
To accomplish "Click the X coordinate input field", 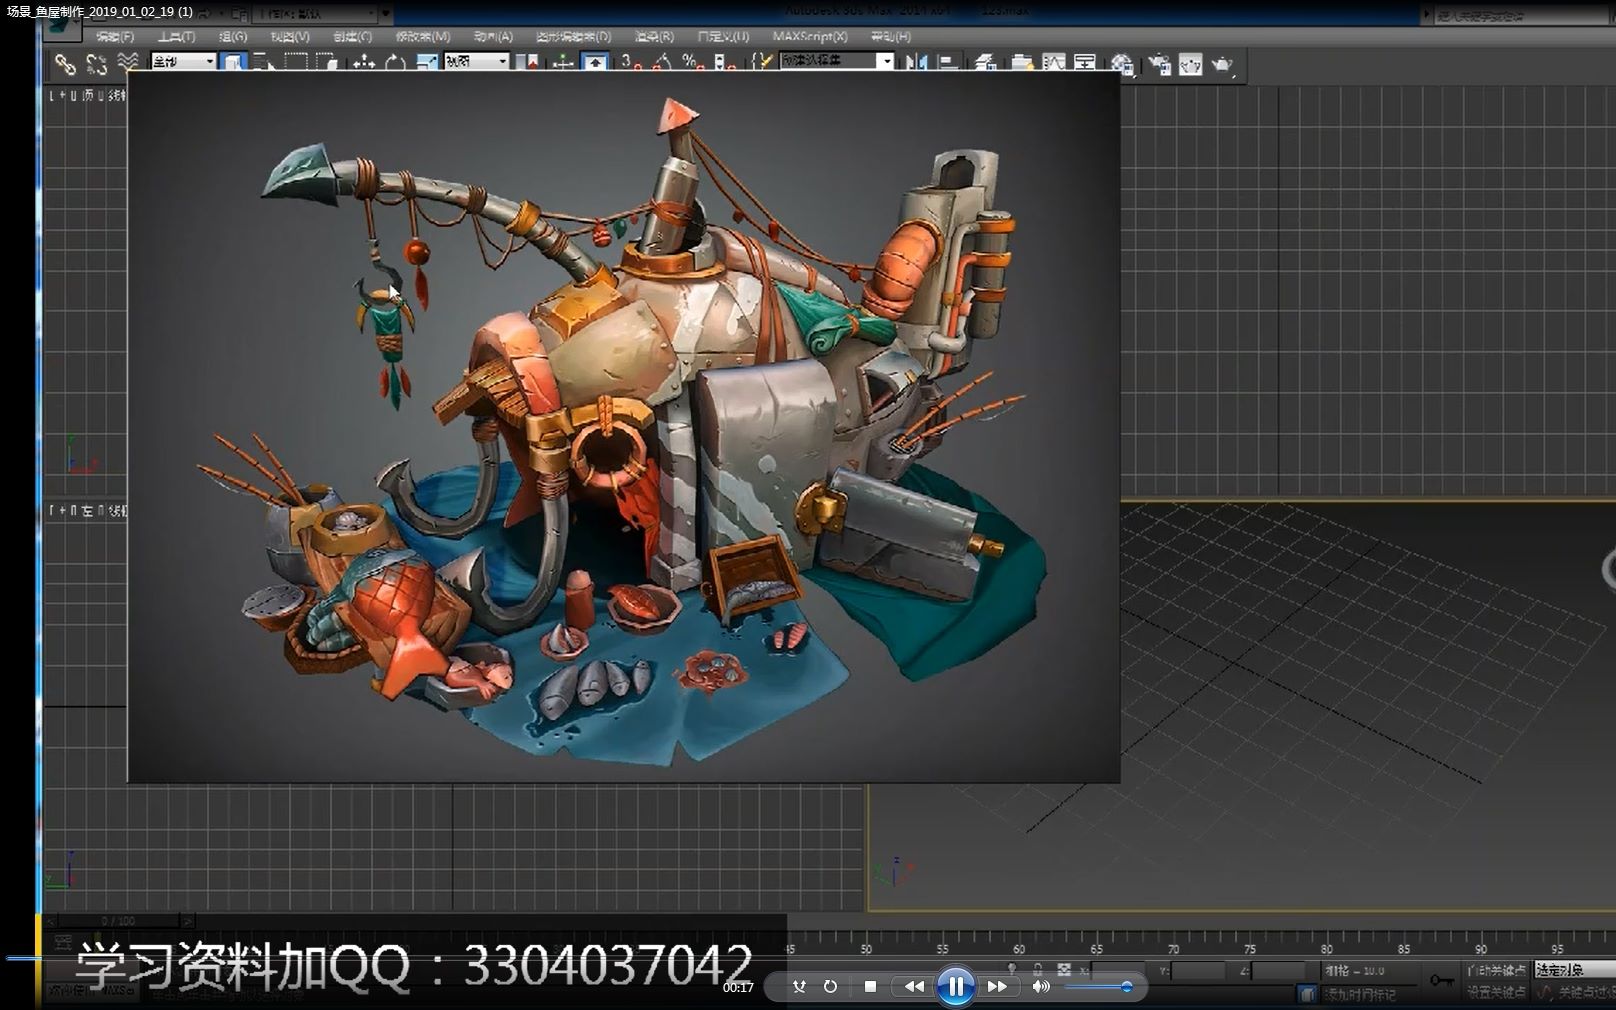I will (x=1118, y=970).
